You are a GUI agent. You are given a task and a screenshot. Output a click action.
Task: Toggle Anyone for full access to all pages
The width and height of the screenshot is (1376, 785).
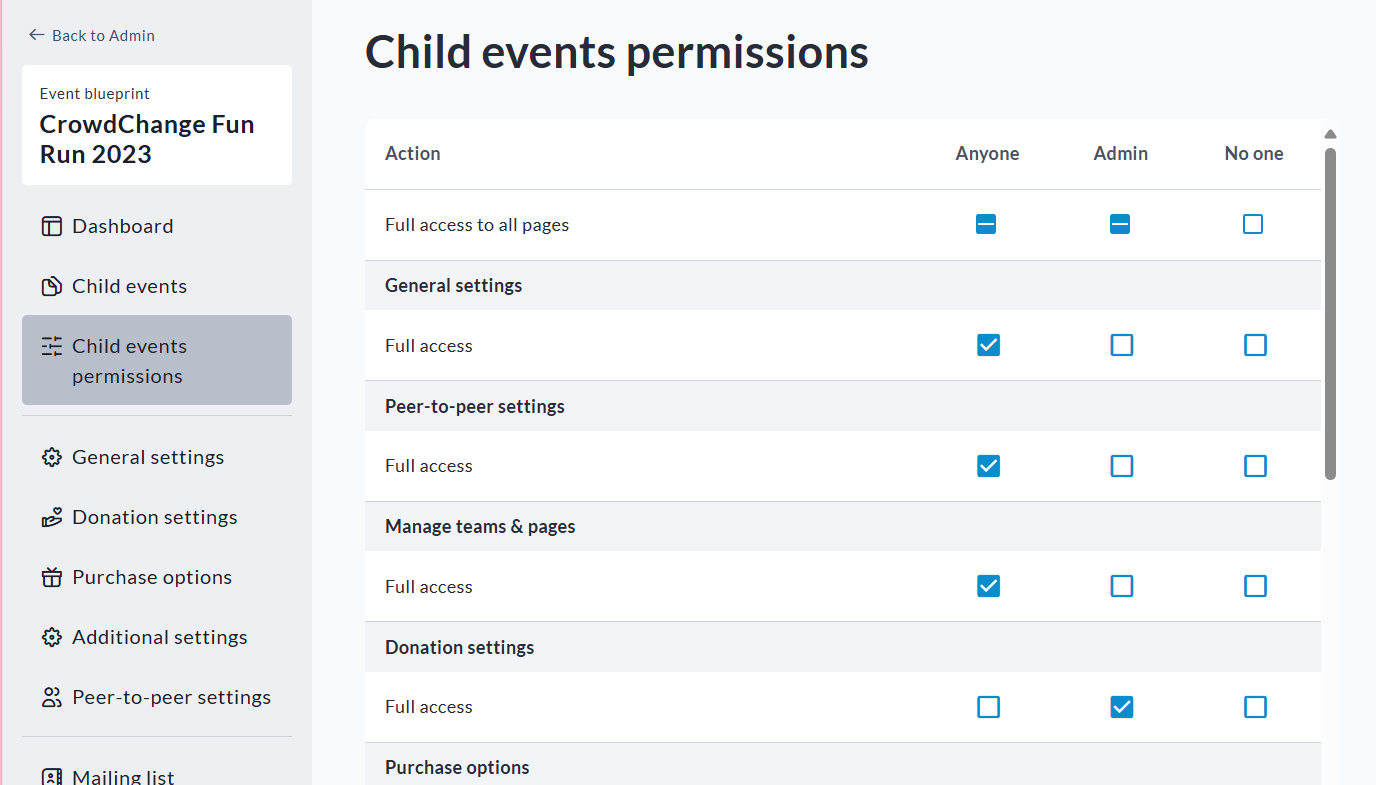(x=986, y=224)
